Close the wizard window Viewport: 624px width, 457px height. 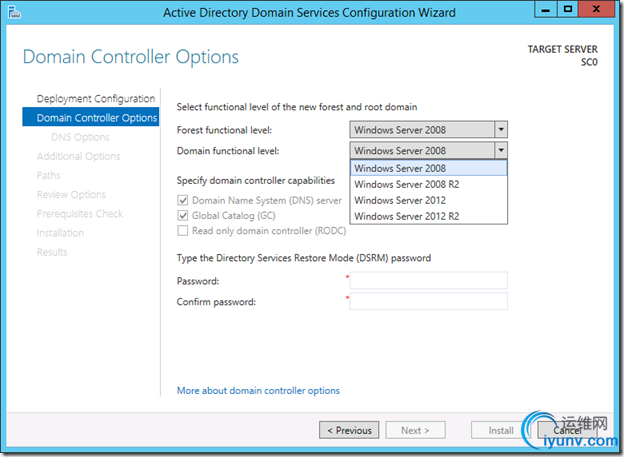(x=596, y=10)
